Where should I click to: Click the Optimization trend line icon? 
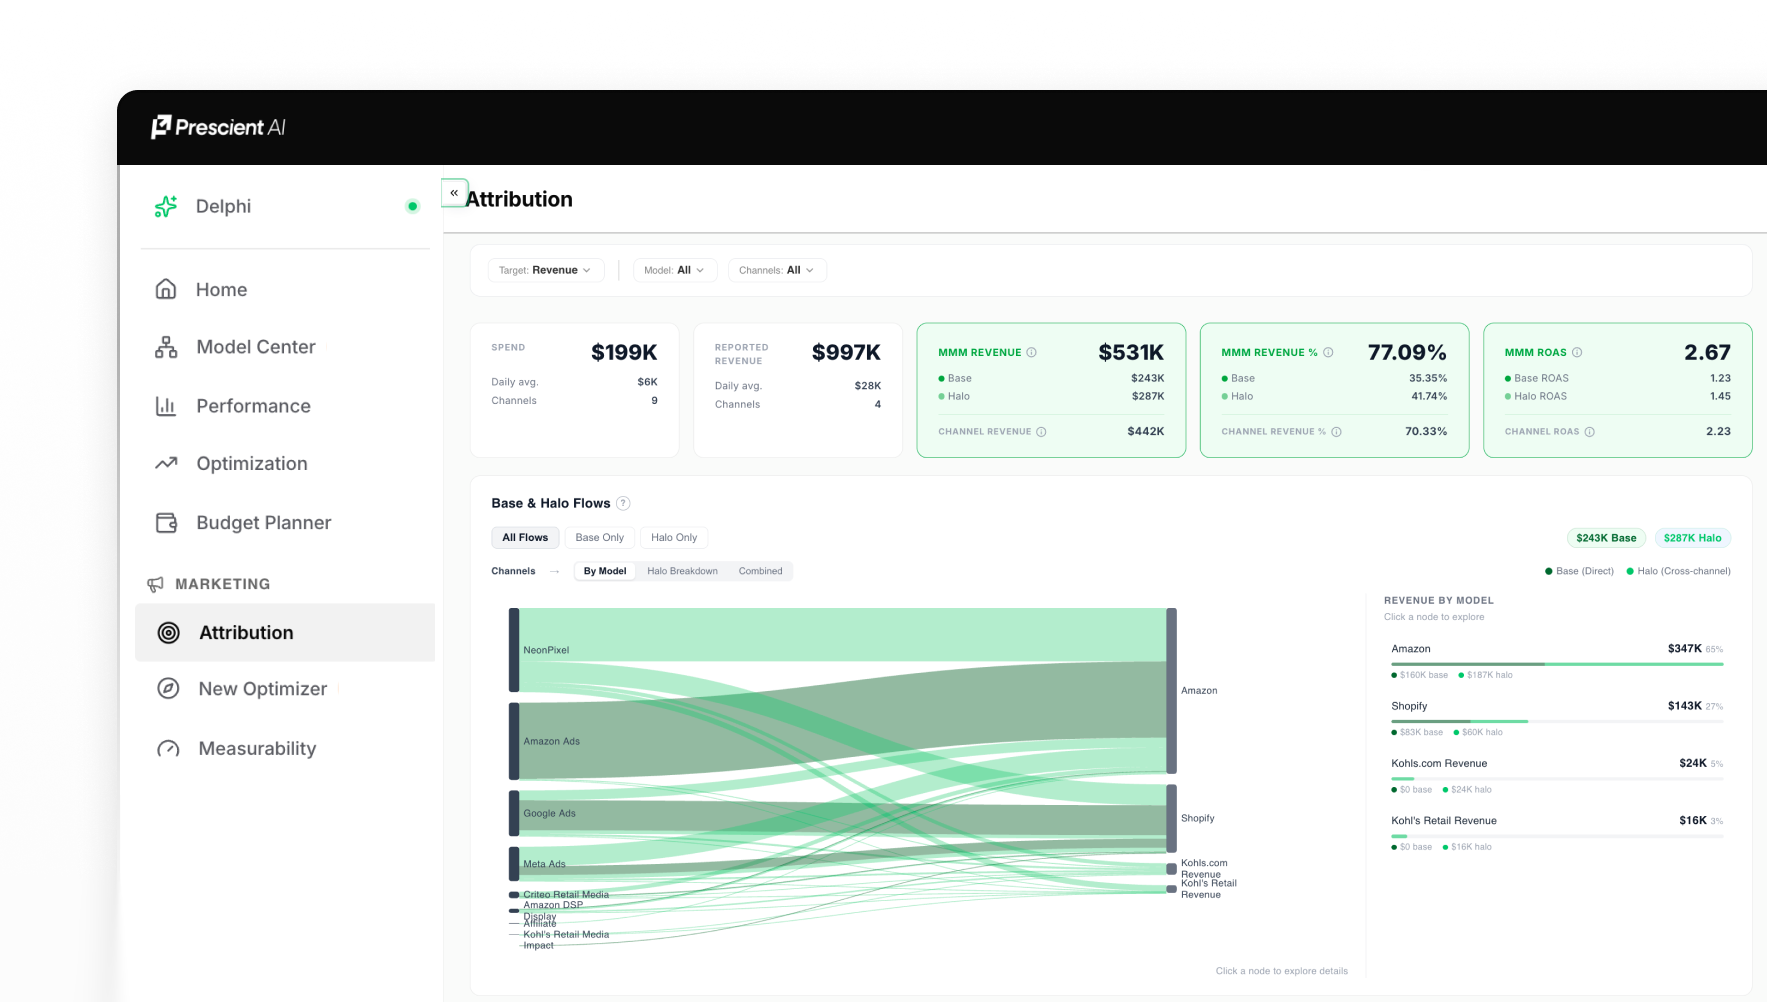click(166, 463)
